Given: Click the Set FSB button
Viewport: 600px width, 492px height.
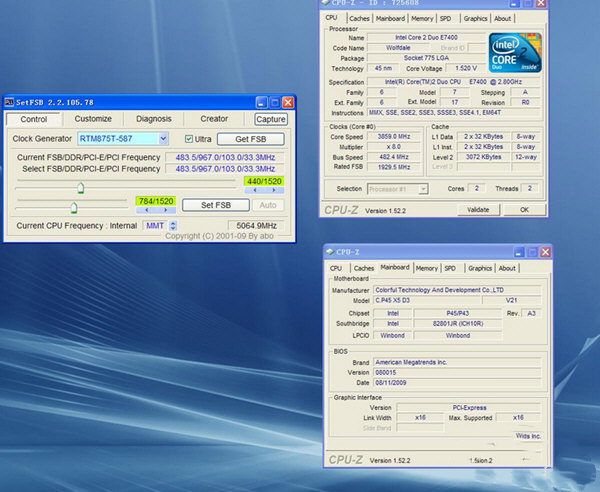Looking at the screenshot, I should [215, 205].
